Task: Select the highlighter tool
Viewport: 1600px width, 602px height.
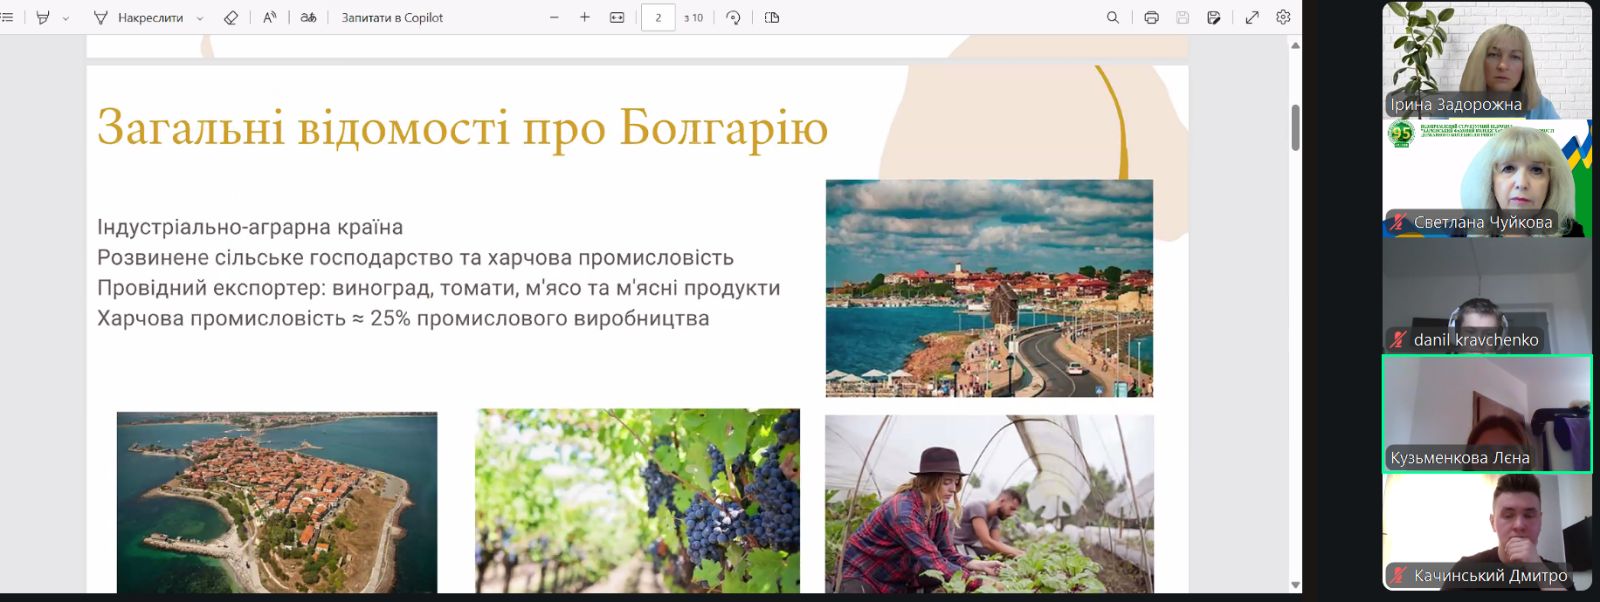Action: tap(43, 17)
